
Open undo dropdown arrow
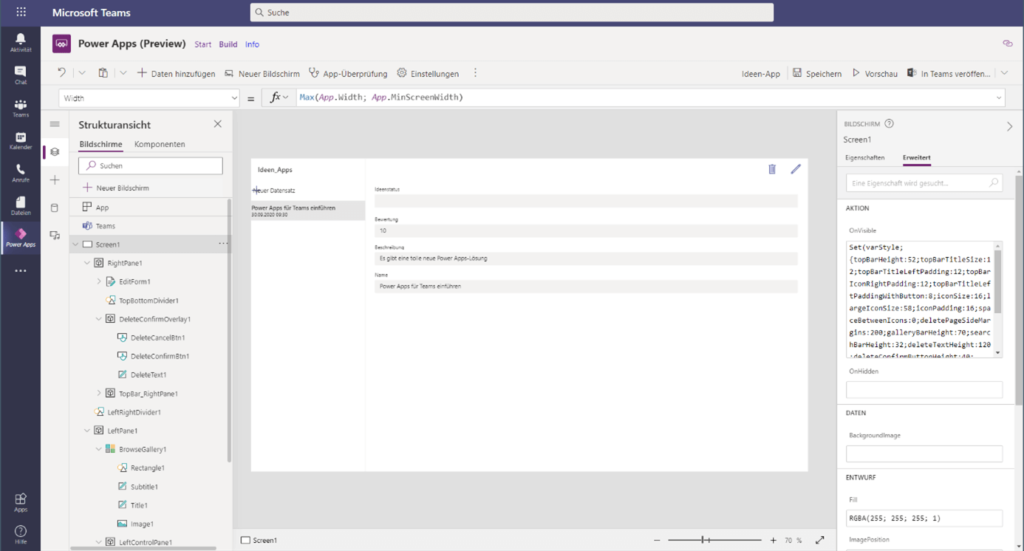82,73
